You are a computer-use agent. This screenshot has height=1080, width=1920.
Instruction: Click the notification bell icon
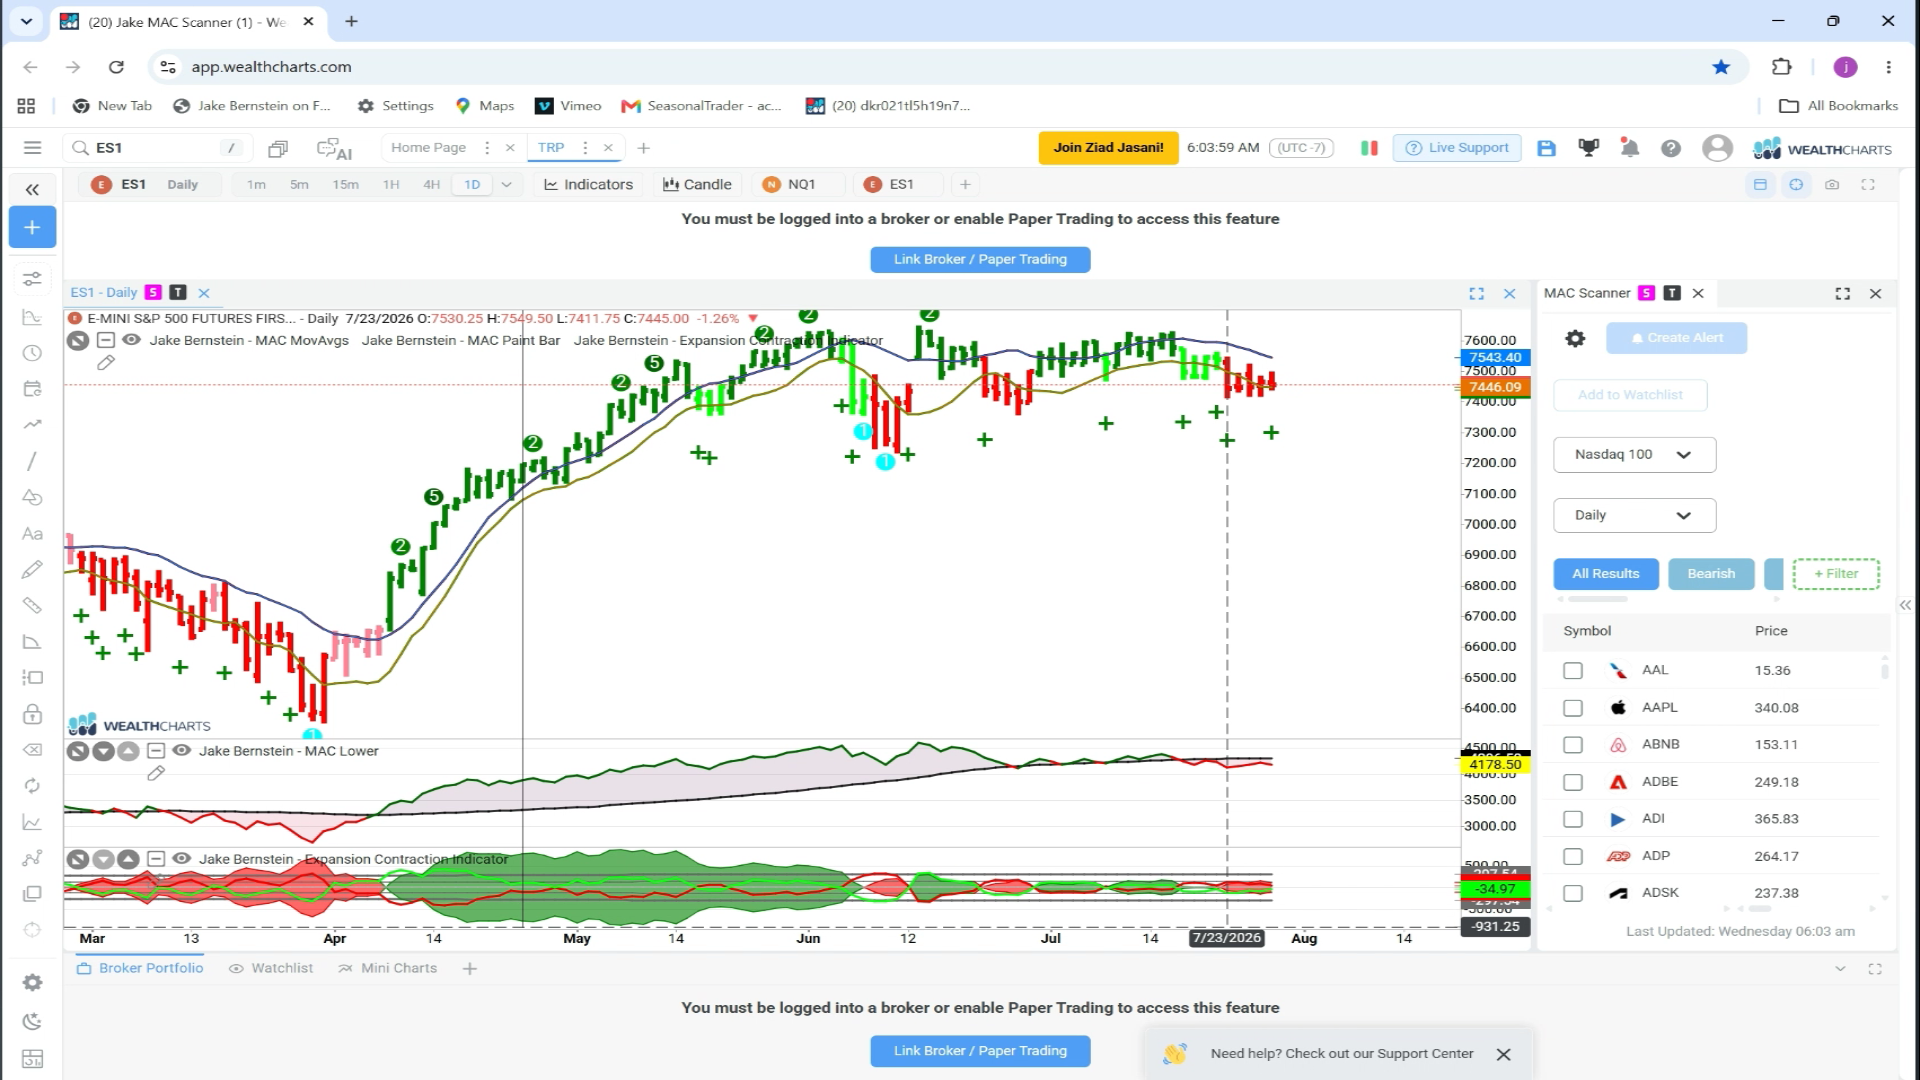click(1629, 148)
